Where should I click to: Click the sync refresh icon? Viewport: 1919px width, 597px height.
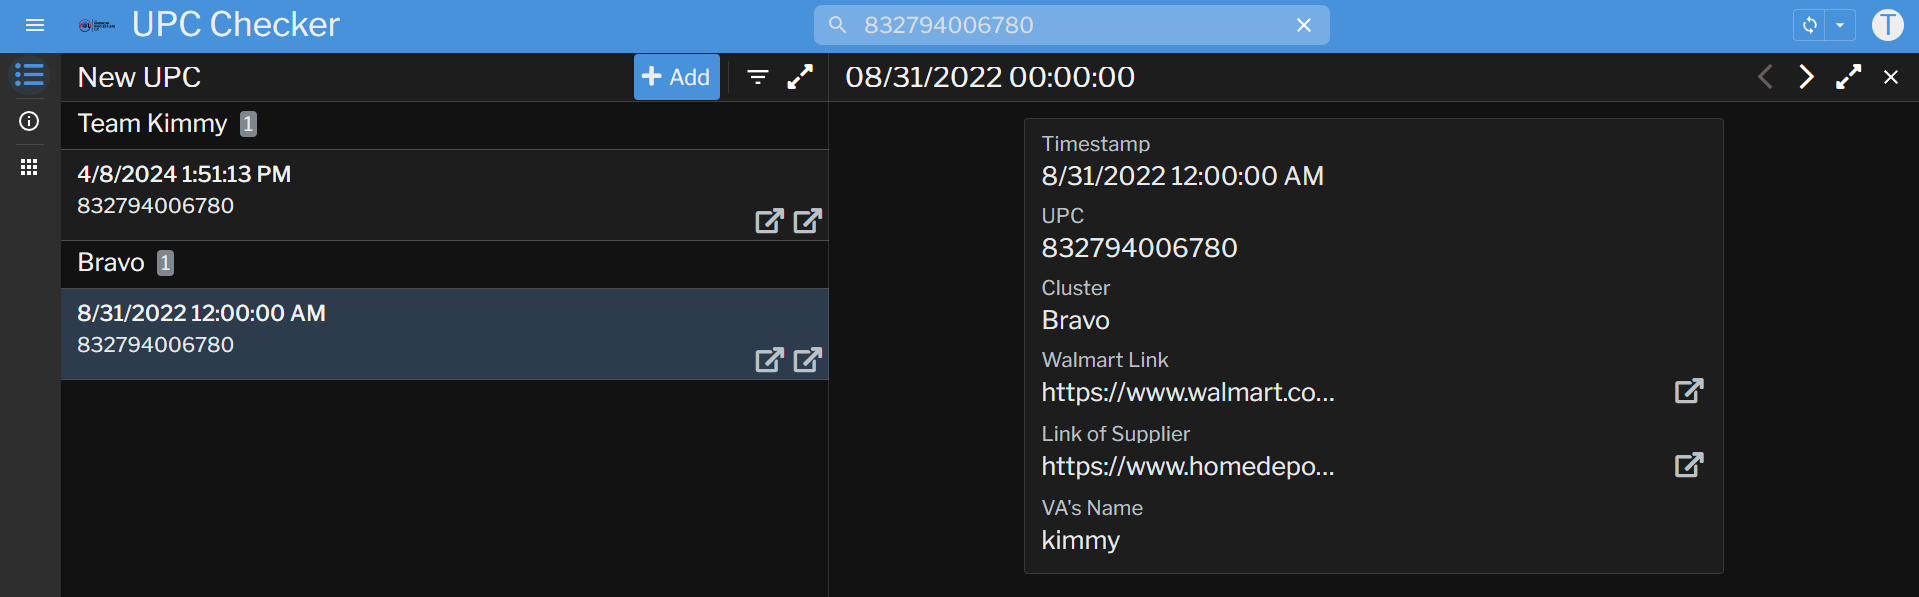click(x=1809, y=25)
